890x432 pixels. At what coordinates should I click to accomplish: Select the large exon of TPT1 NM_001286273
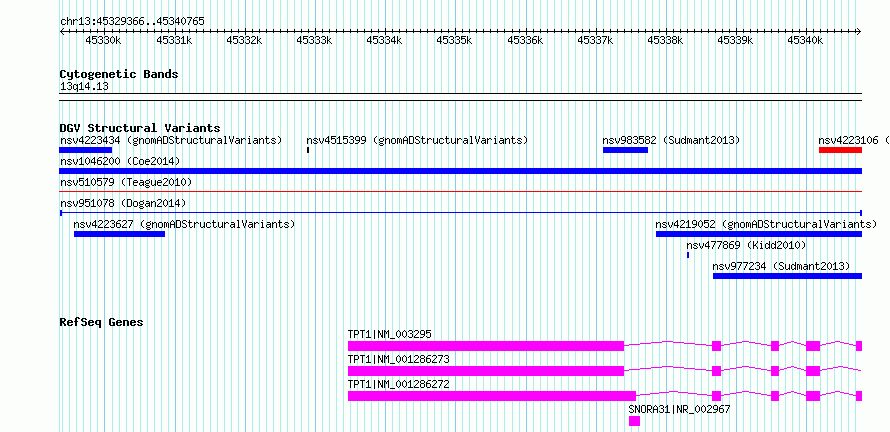tap(486, 371)
